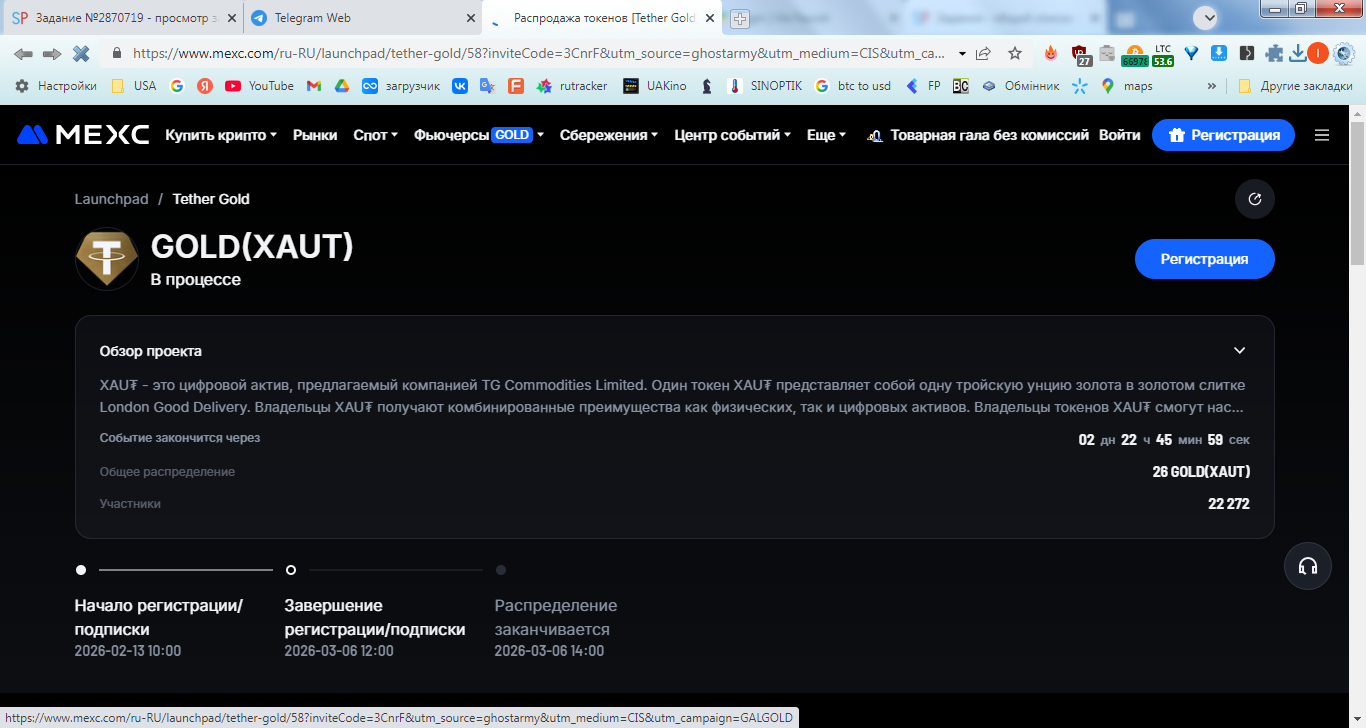Go to the Launchpad breadcrumb link

click(111, 199)
